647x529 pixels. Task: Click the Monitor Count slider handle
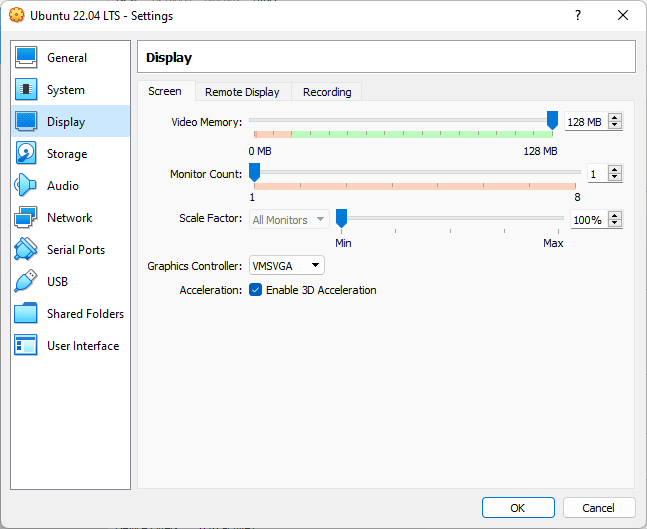tap(255, 172)
